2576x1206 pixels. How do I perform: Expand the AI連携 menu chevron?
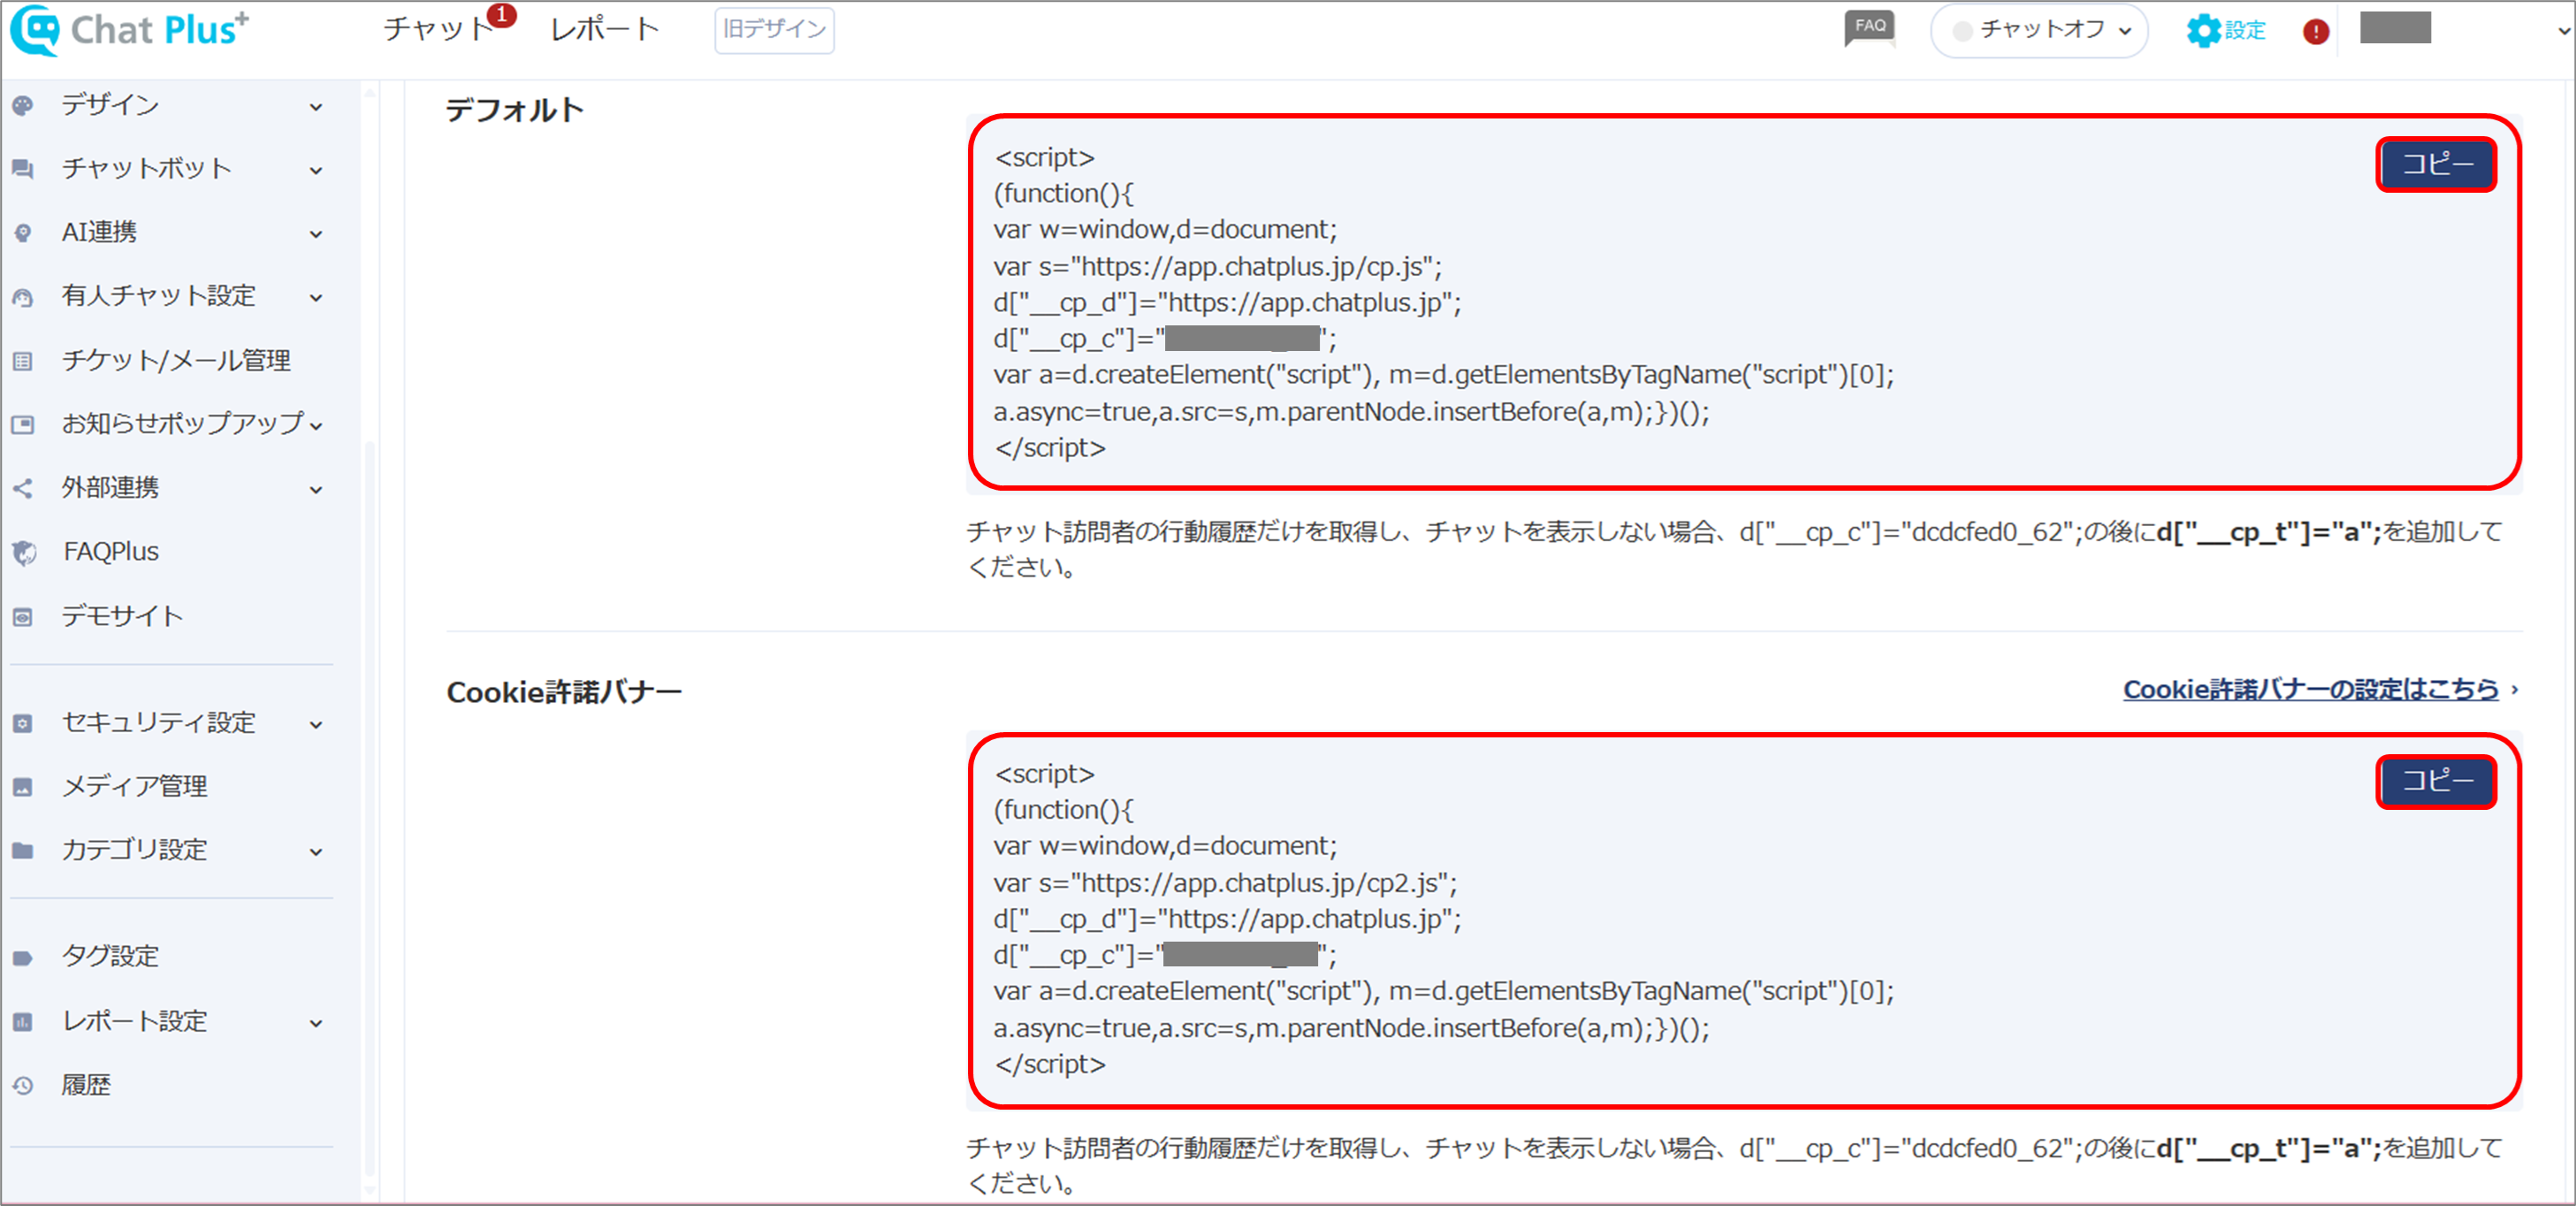[x=316, y=235]
